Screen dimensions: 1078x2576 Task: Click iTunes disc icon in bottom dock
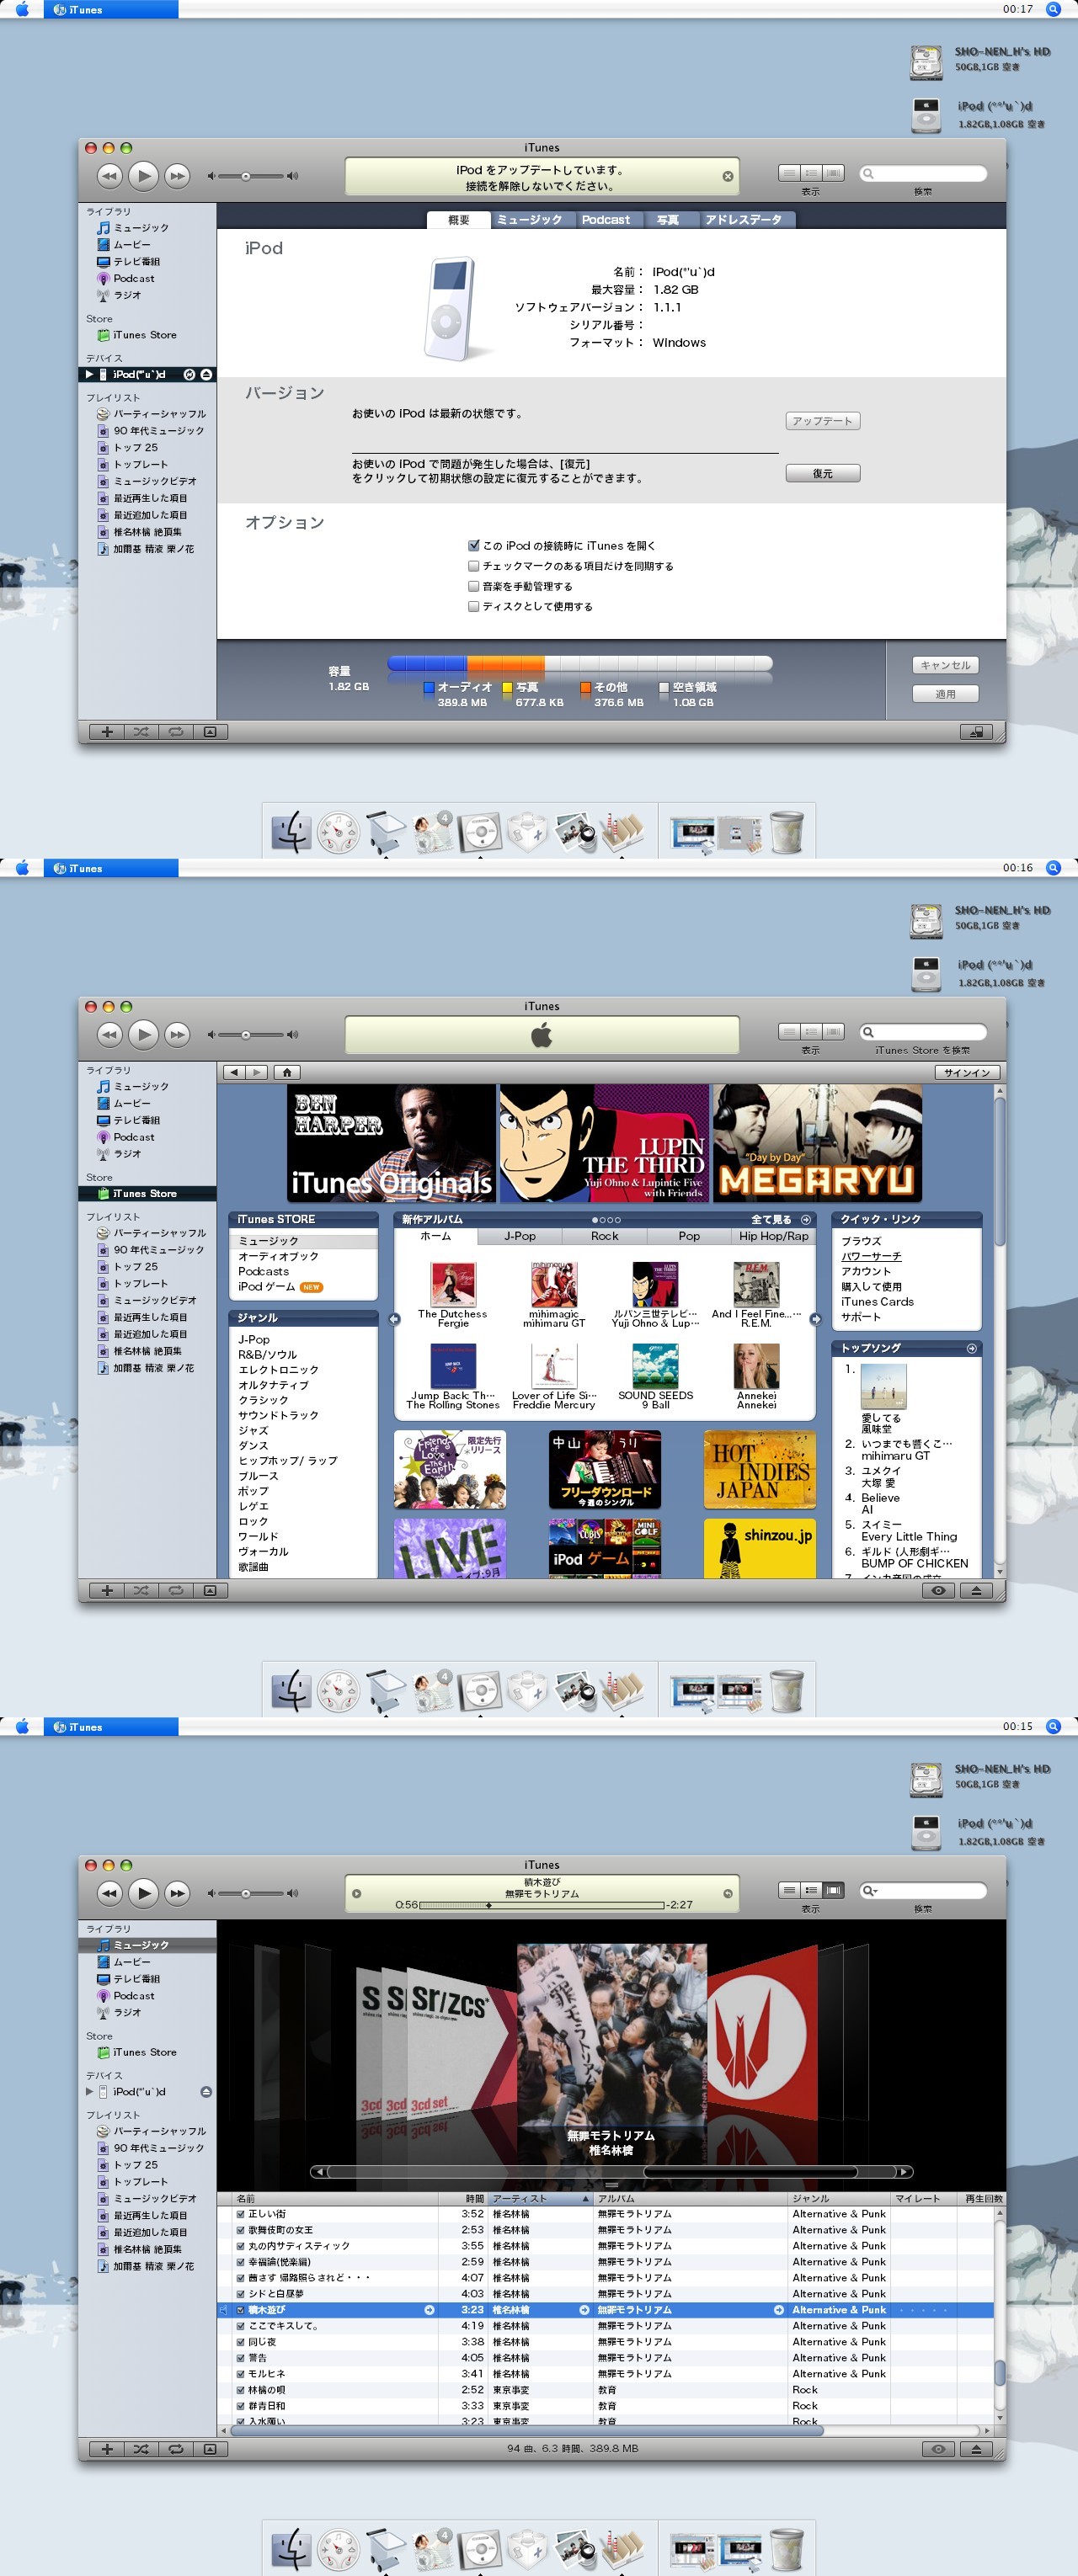click(x=480, y=2549)
